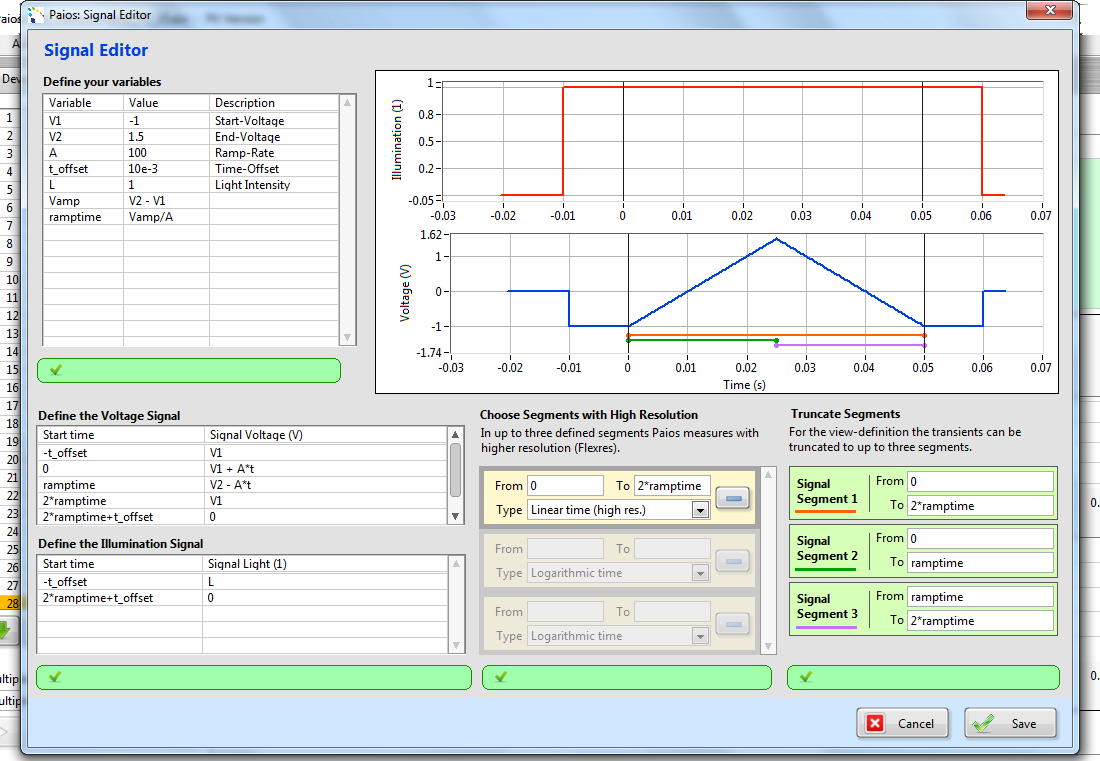Click high resolution segments validation status bar
The height and width of the screenshot is (761, 1100).
pos(627,678)
